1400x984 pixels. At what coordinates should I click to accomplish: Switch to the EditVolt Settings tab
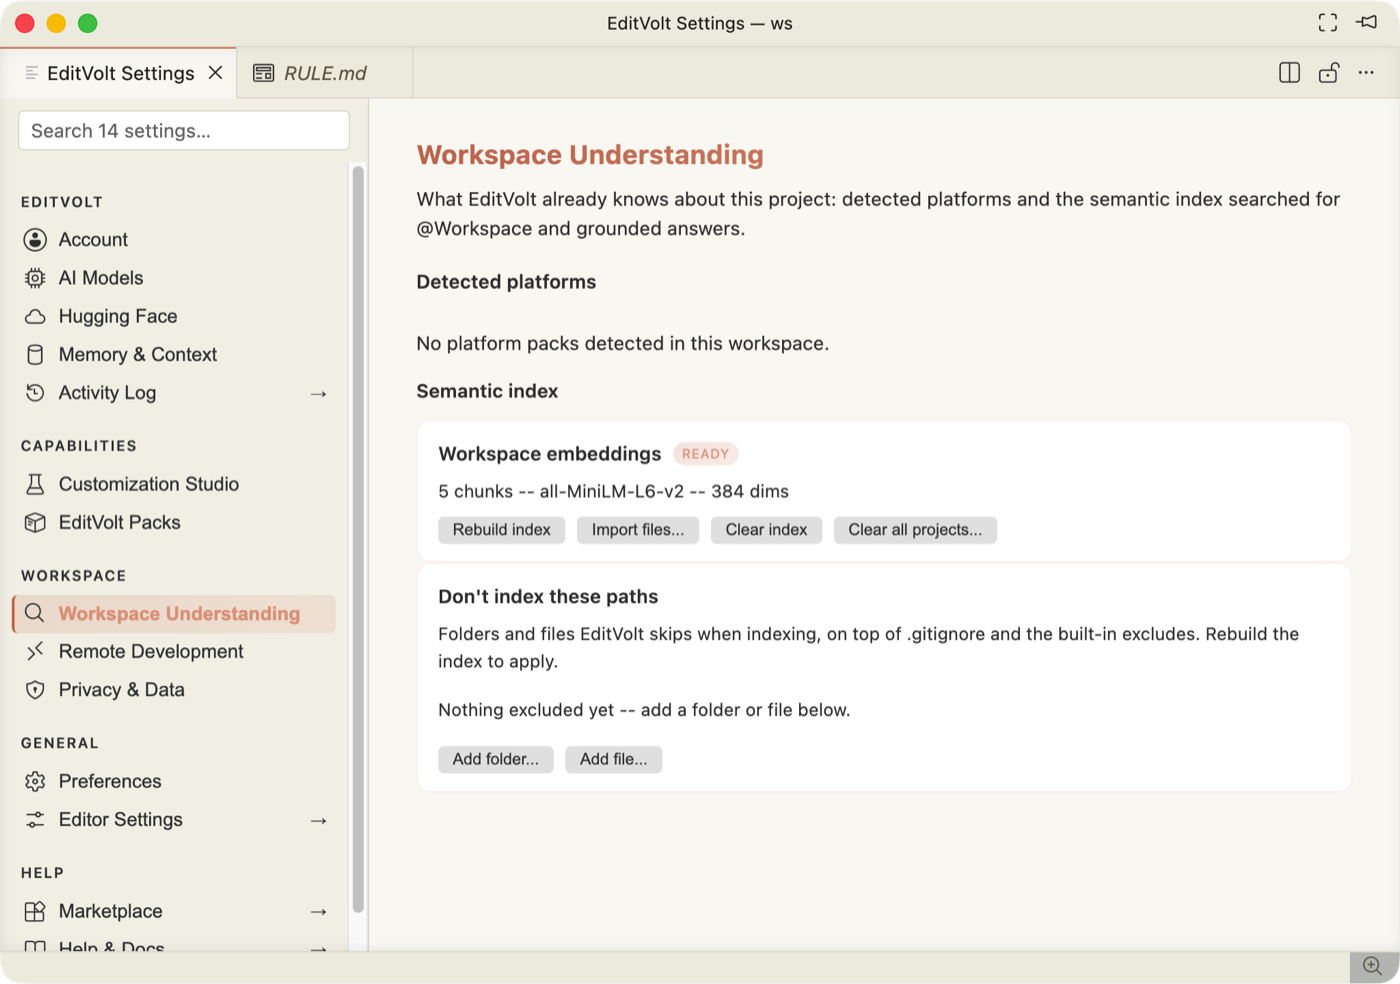click(x=118, y=73)
